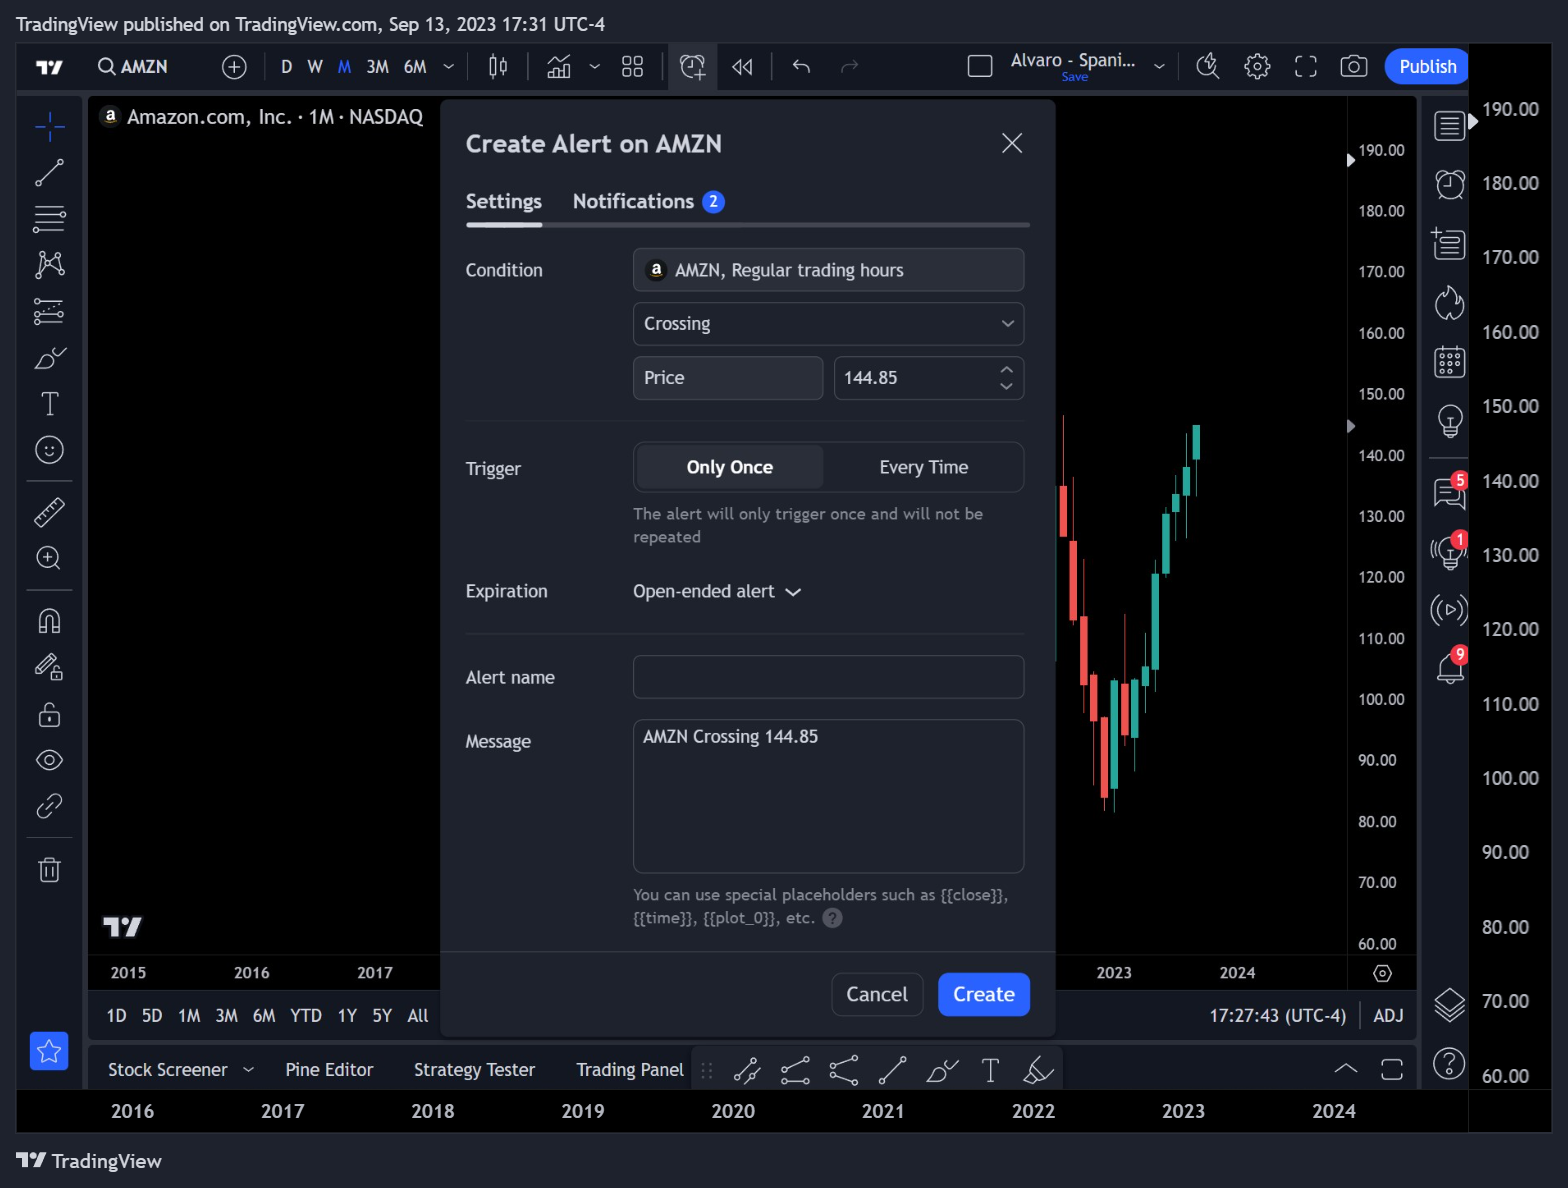Select the brush drawing tool in left sidebar

(49, 357)
